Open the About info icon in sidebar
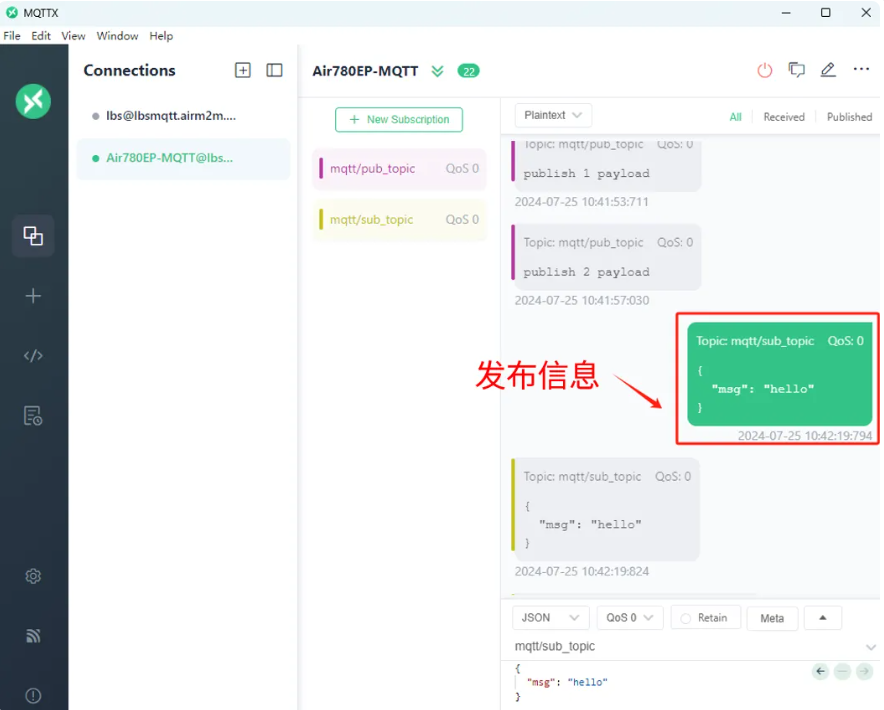Image resolution: width=884 pixels, height=710 pixels. pyautogui.click(x=33, y=695)
